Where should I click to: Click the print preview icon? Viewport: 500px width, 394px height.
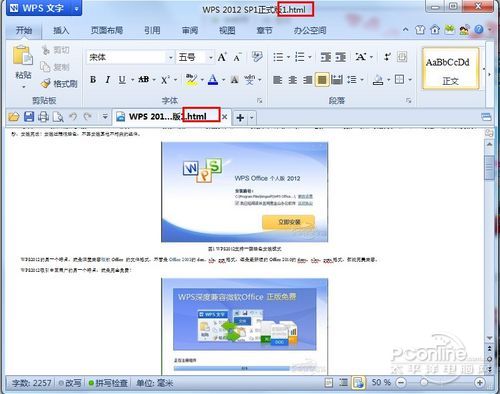(x=58, y=117)
